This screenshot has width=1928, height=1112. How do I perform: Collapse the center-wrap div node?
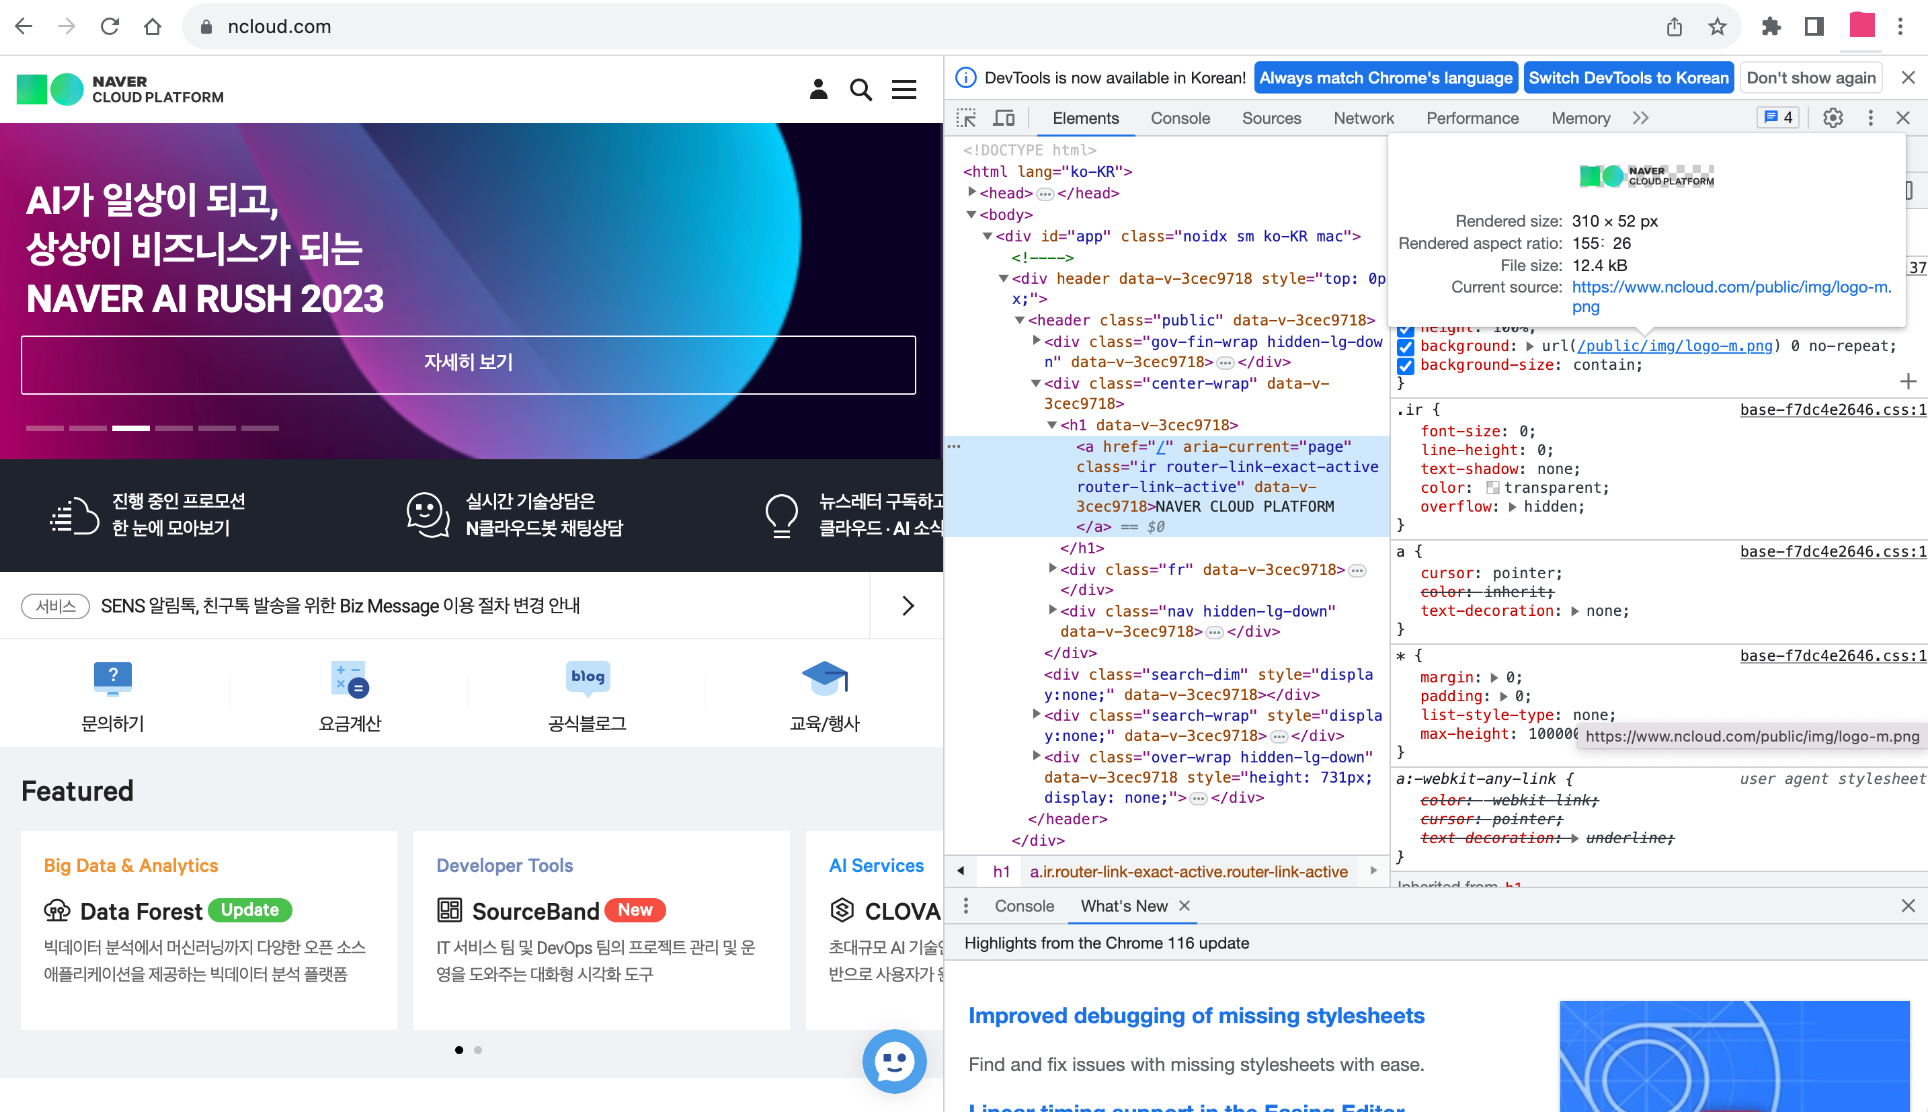[1036, 384]
